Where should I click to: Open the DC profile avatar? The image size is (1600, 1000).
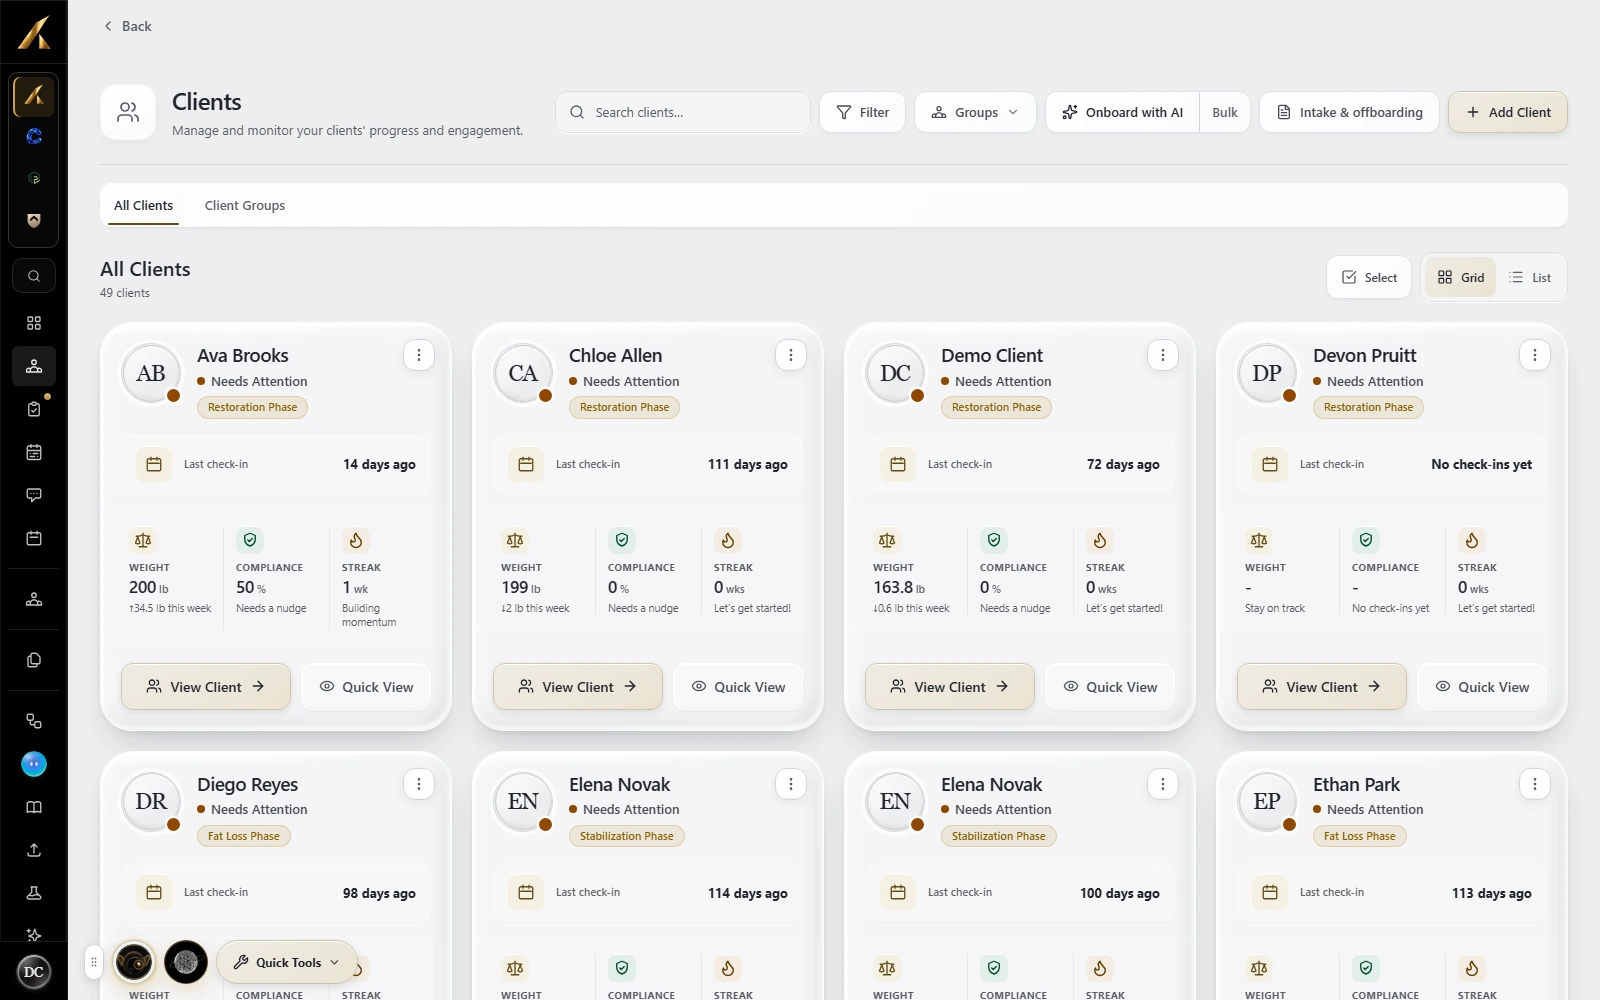coord(34,972)
